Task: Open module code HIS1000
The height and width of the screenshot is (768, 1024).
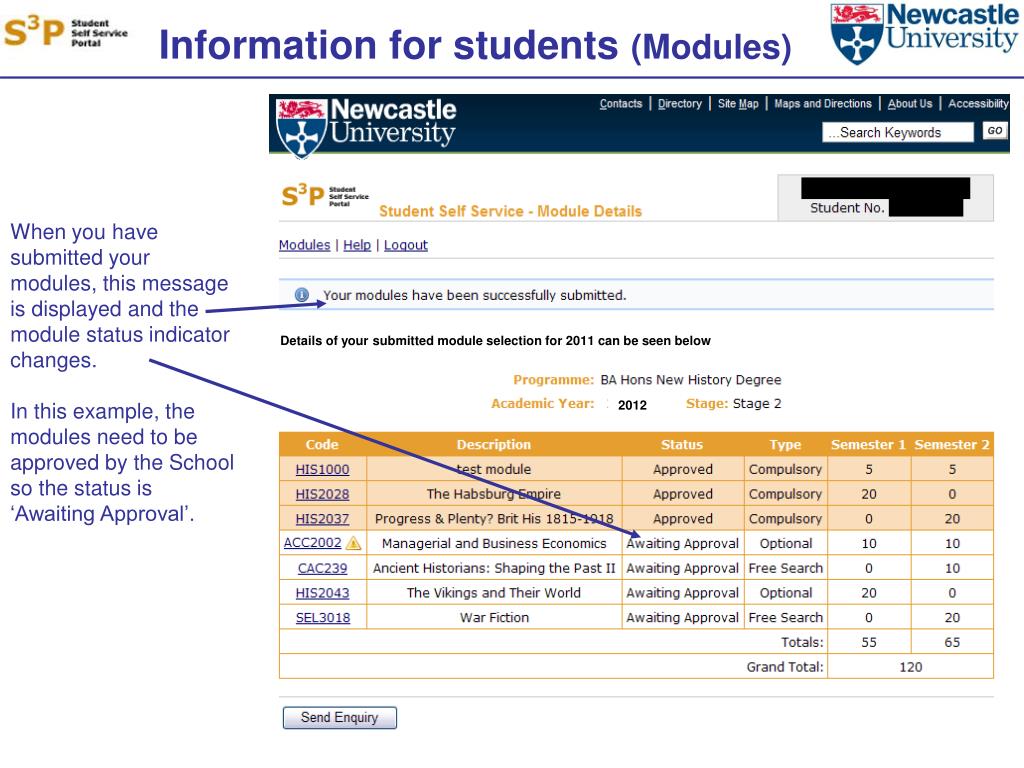Action: (x=322, y=469)
